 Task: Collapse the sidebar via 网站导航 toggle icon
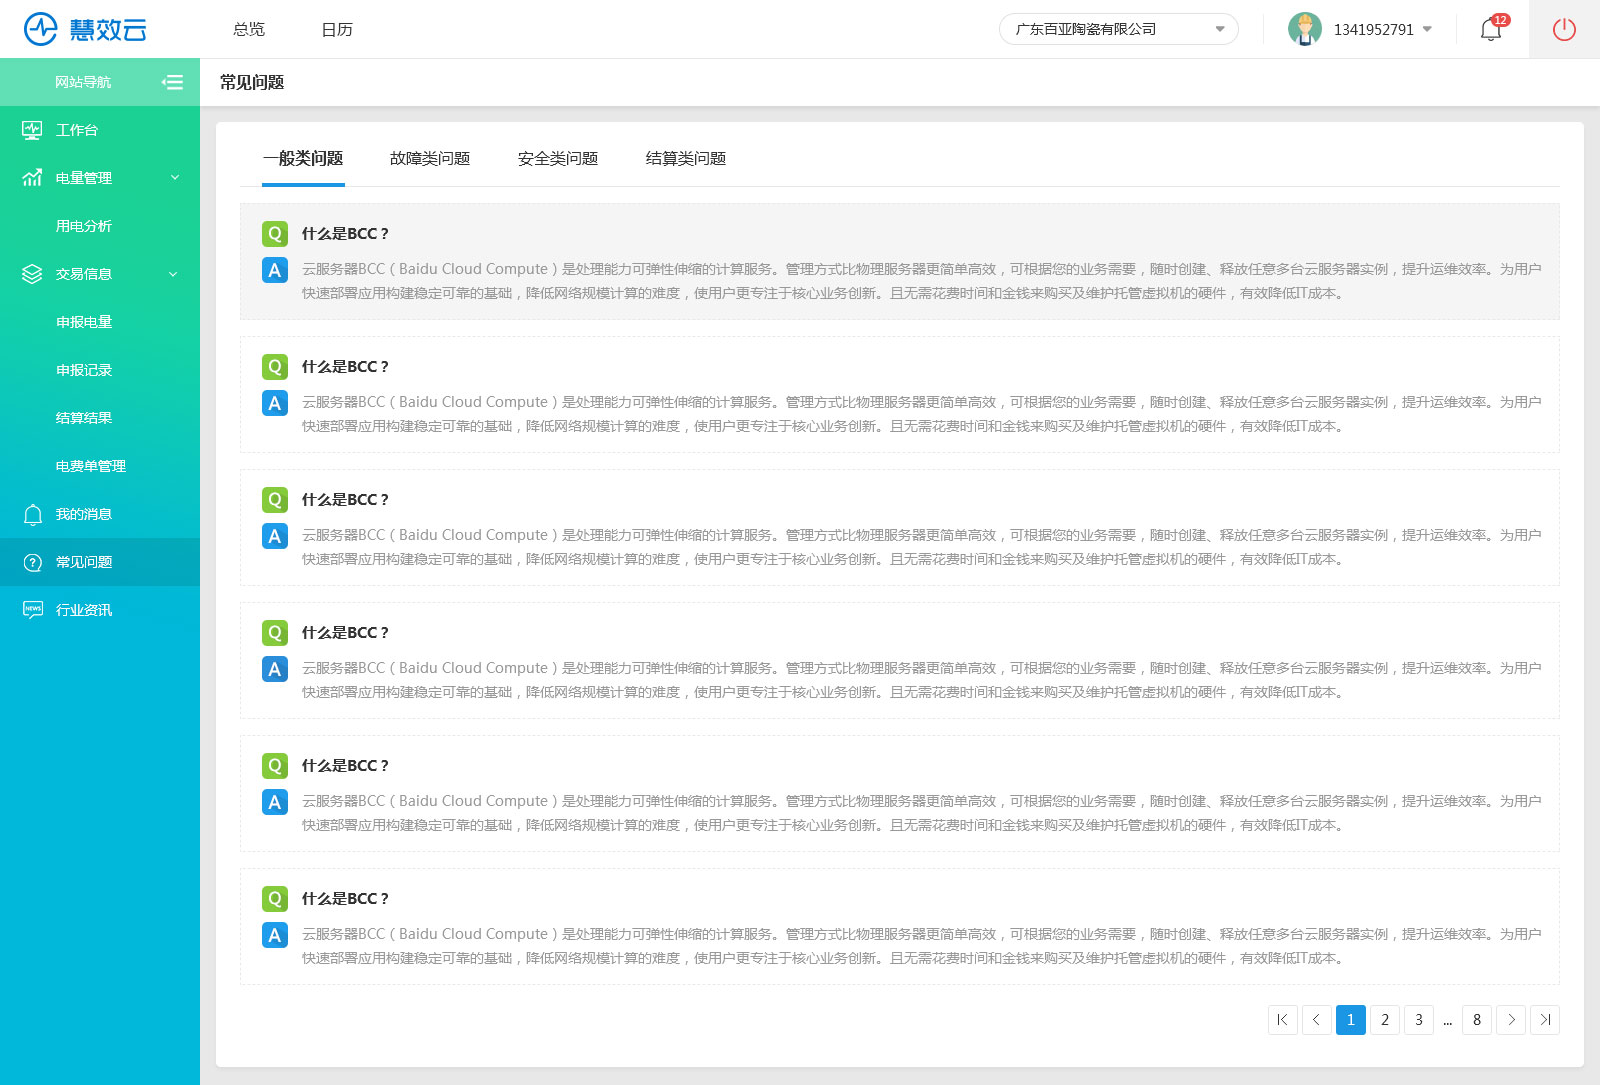tap(172, 82)
